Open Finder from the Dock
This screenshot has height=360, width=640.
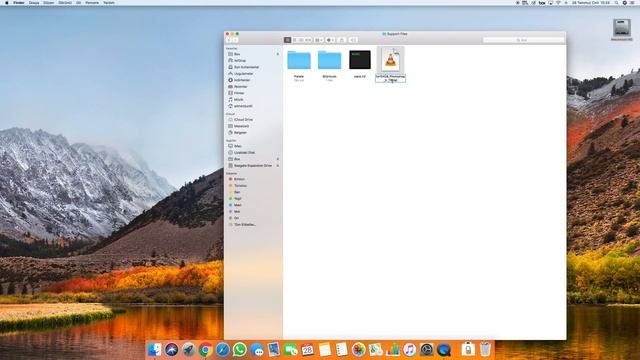point(154,349)
